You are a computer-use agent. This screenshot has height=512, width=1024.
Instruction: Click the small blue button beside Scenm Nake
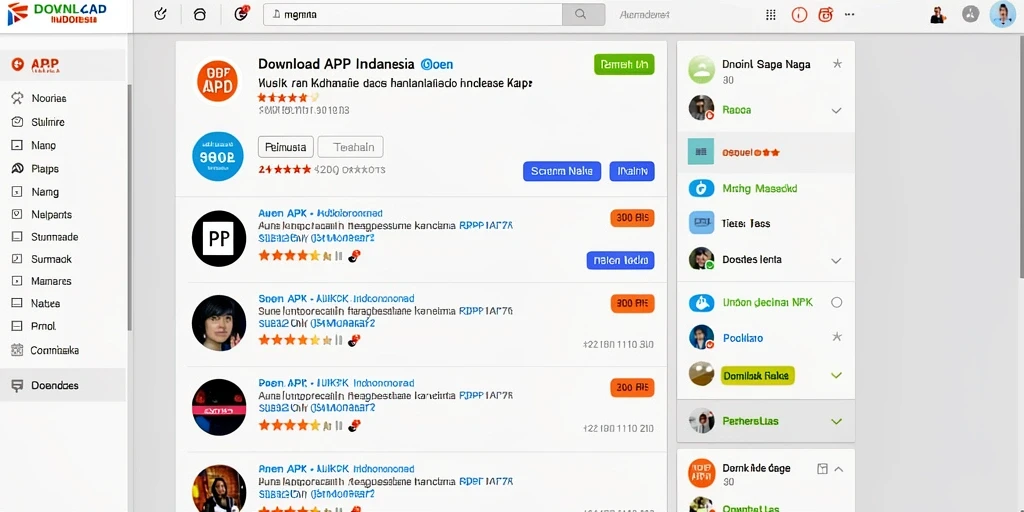click(632, 171)
